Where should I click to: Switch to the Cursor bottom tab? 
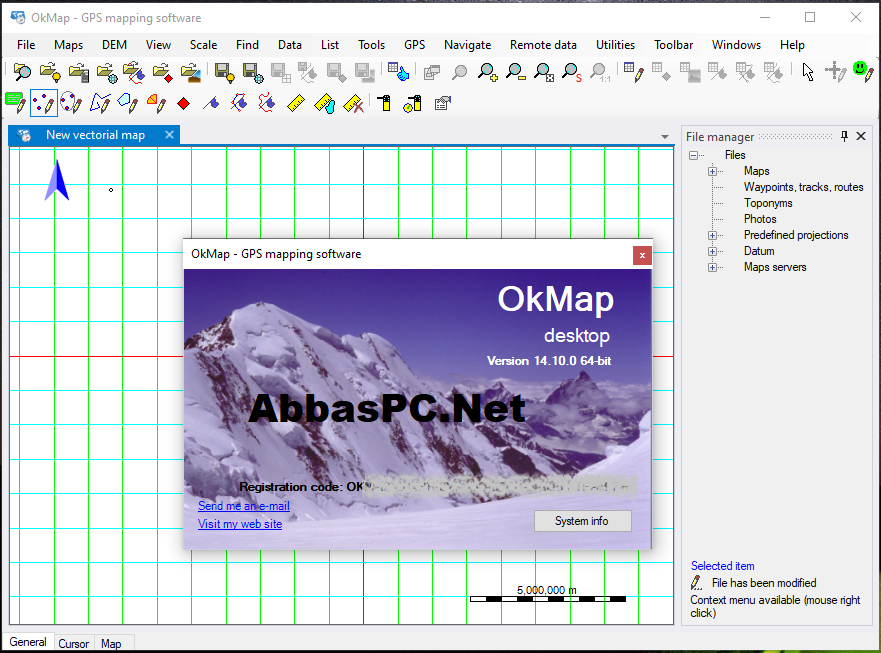[74, 644]
